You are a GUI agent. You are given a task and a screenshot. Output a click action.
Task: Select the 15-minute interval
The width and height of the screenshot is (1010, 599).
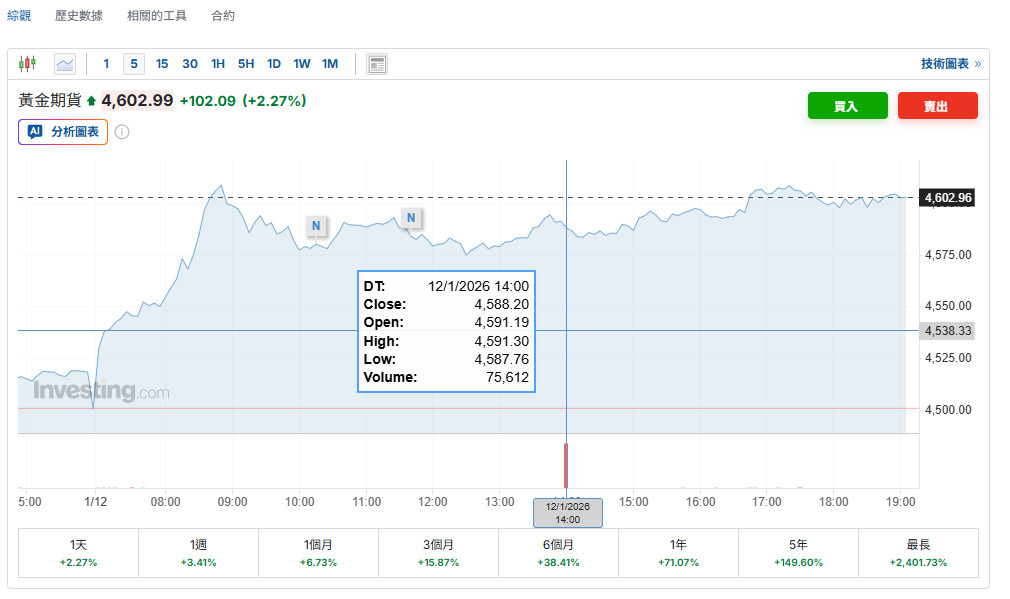tap(162, 64)
